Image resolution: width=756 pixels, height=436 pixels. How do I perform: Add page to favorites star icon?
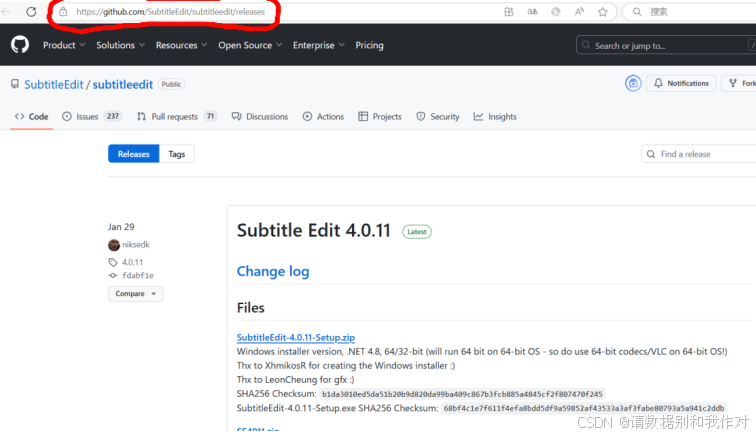(x=603, y=12)
